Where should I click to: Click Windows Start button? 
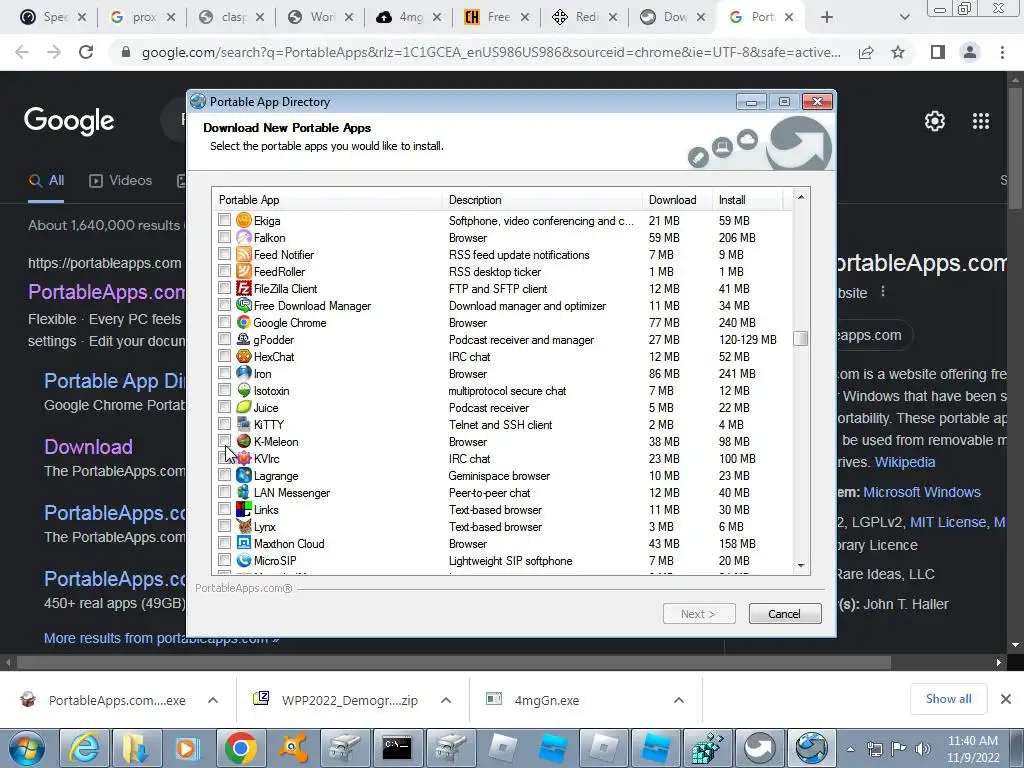pyautogui.click(x=27, y=748)
